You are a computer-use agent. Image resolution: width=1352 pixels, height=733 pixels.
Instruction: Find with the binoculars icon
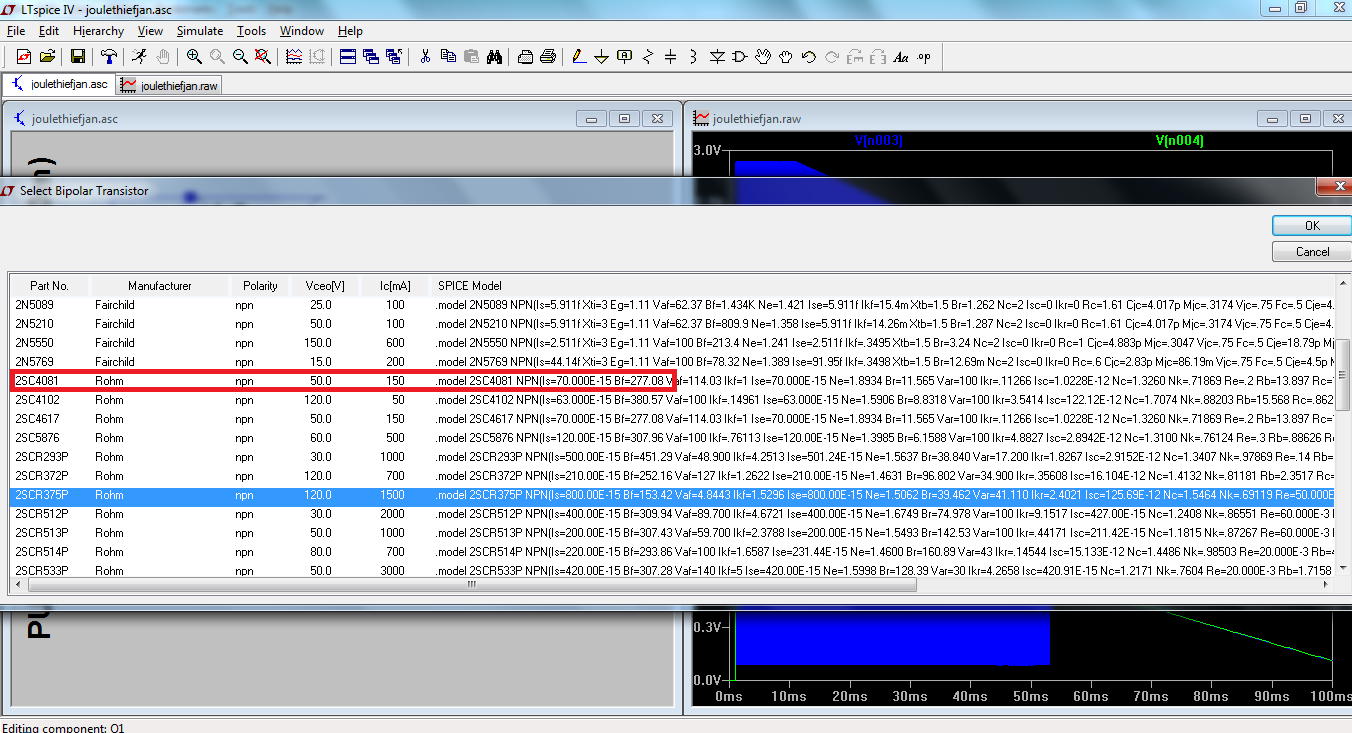click(494, 56)
